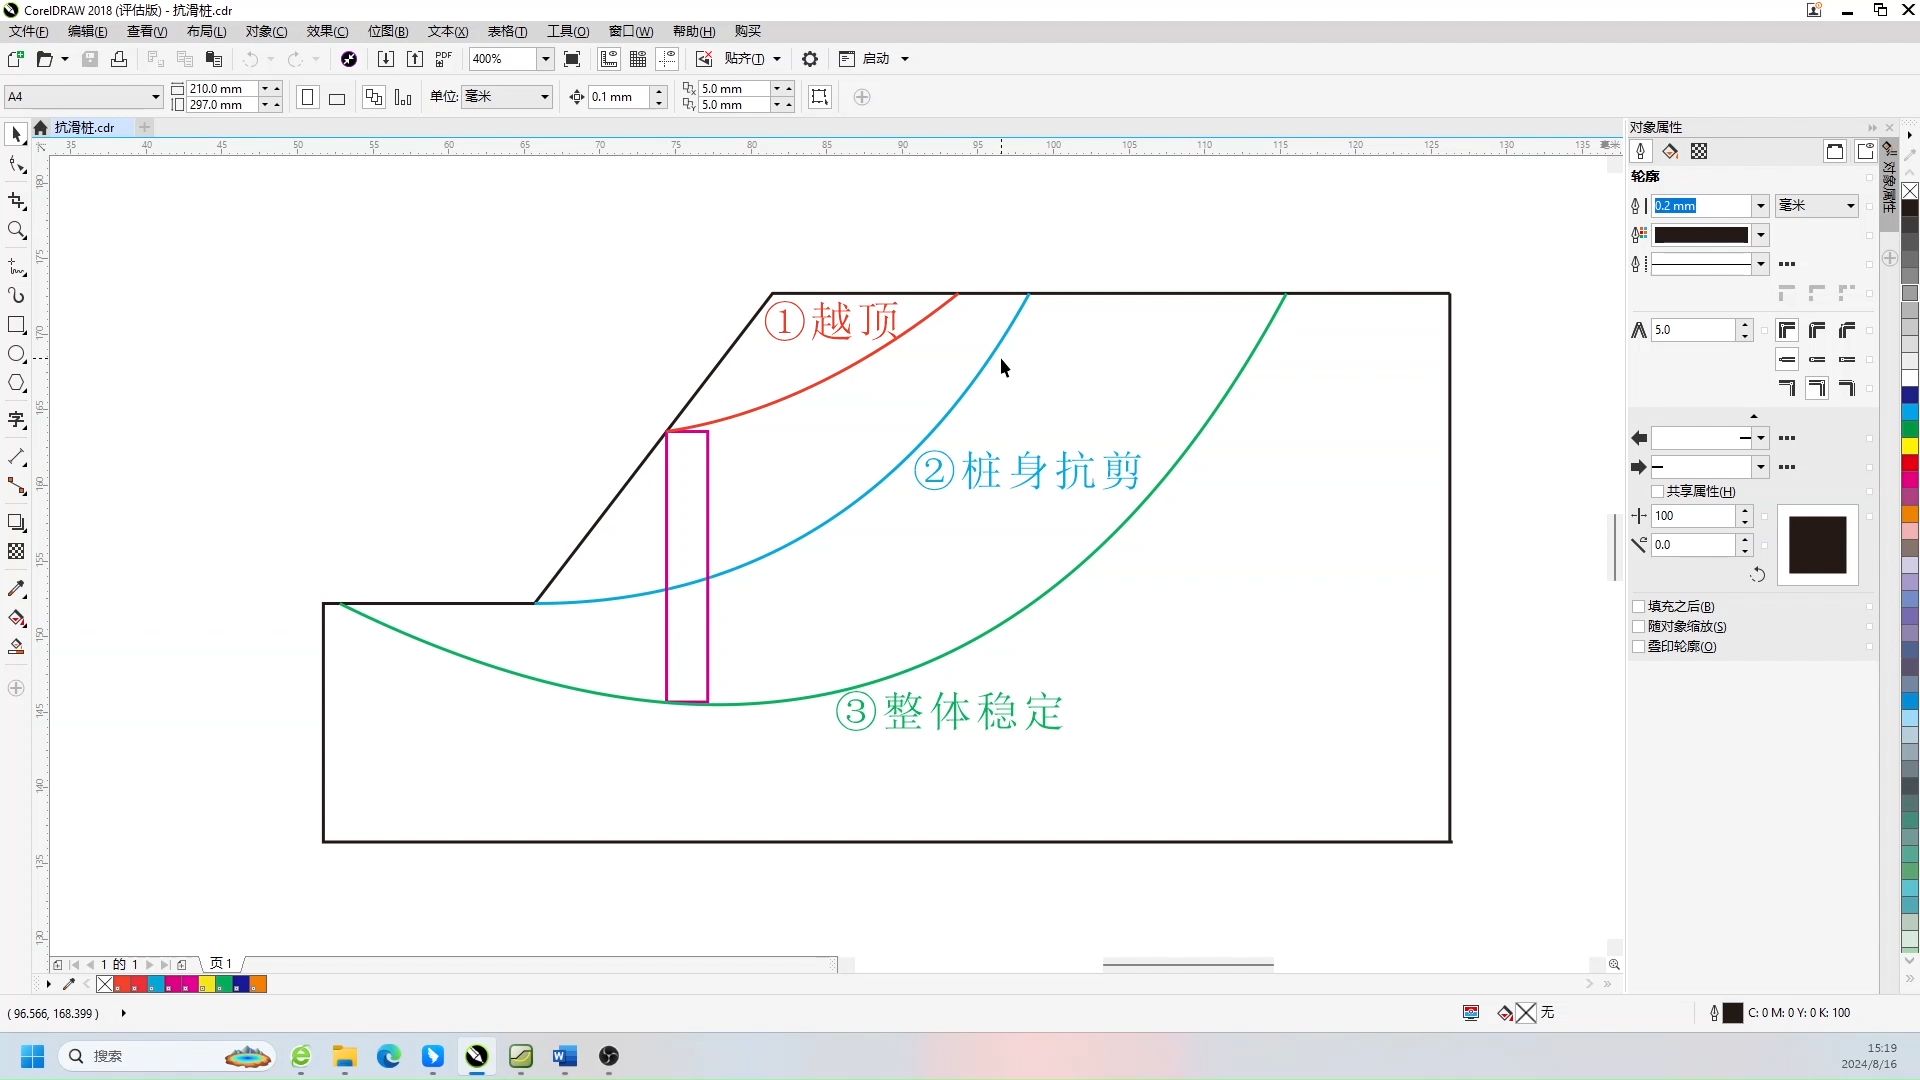Open the 对象 menu
Viewport: 1920px width, 1080px height.
(266, 31)
